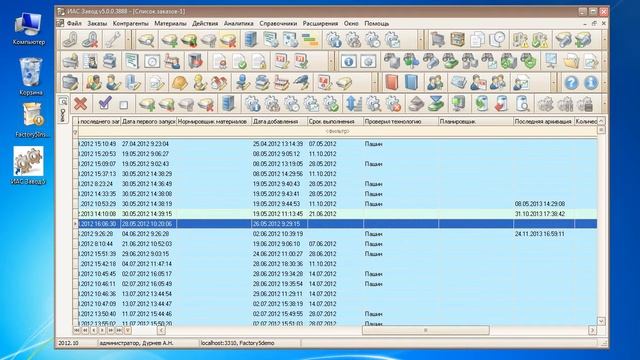Open the Gantt chart schedule icon
The height and width of the screenshot is (360, 640).
[310, 40]
